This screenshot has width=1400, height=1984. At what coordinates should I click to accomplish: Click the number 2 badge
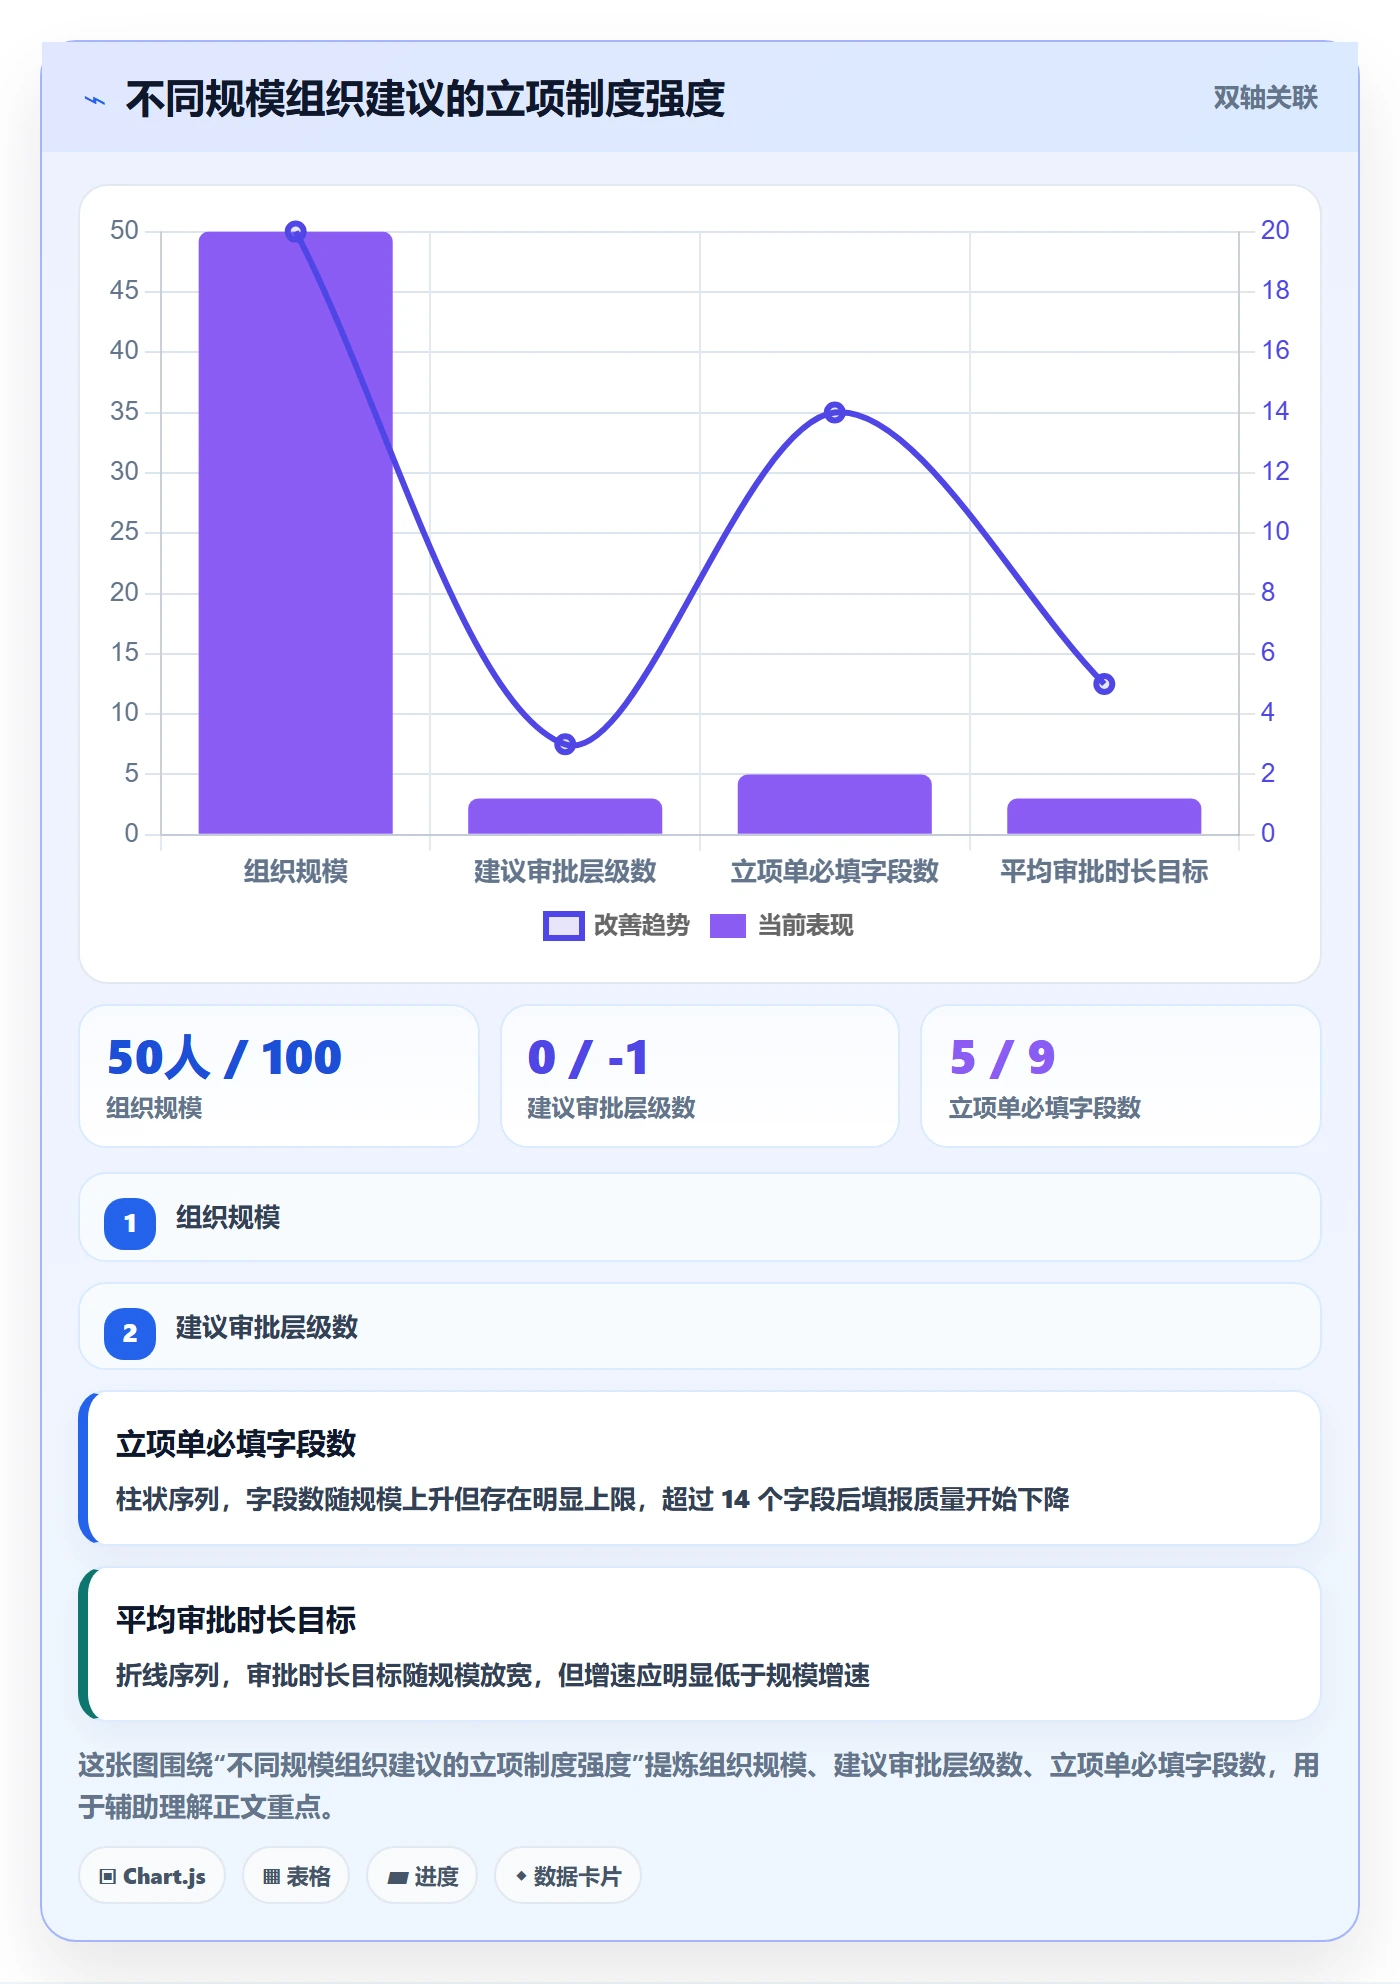tap(130, 1333)
